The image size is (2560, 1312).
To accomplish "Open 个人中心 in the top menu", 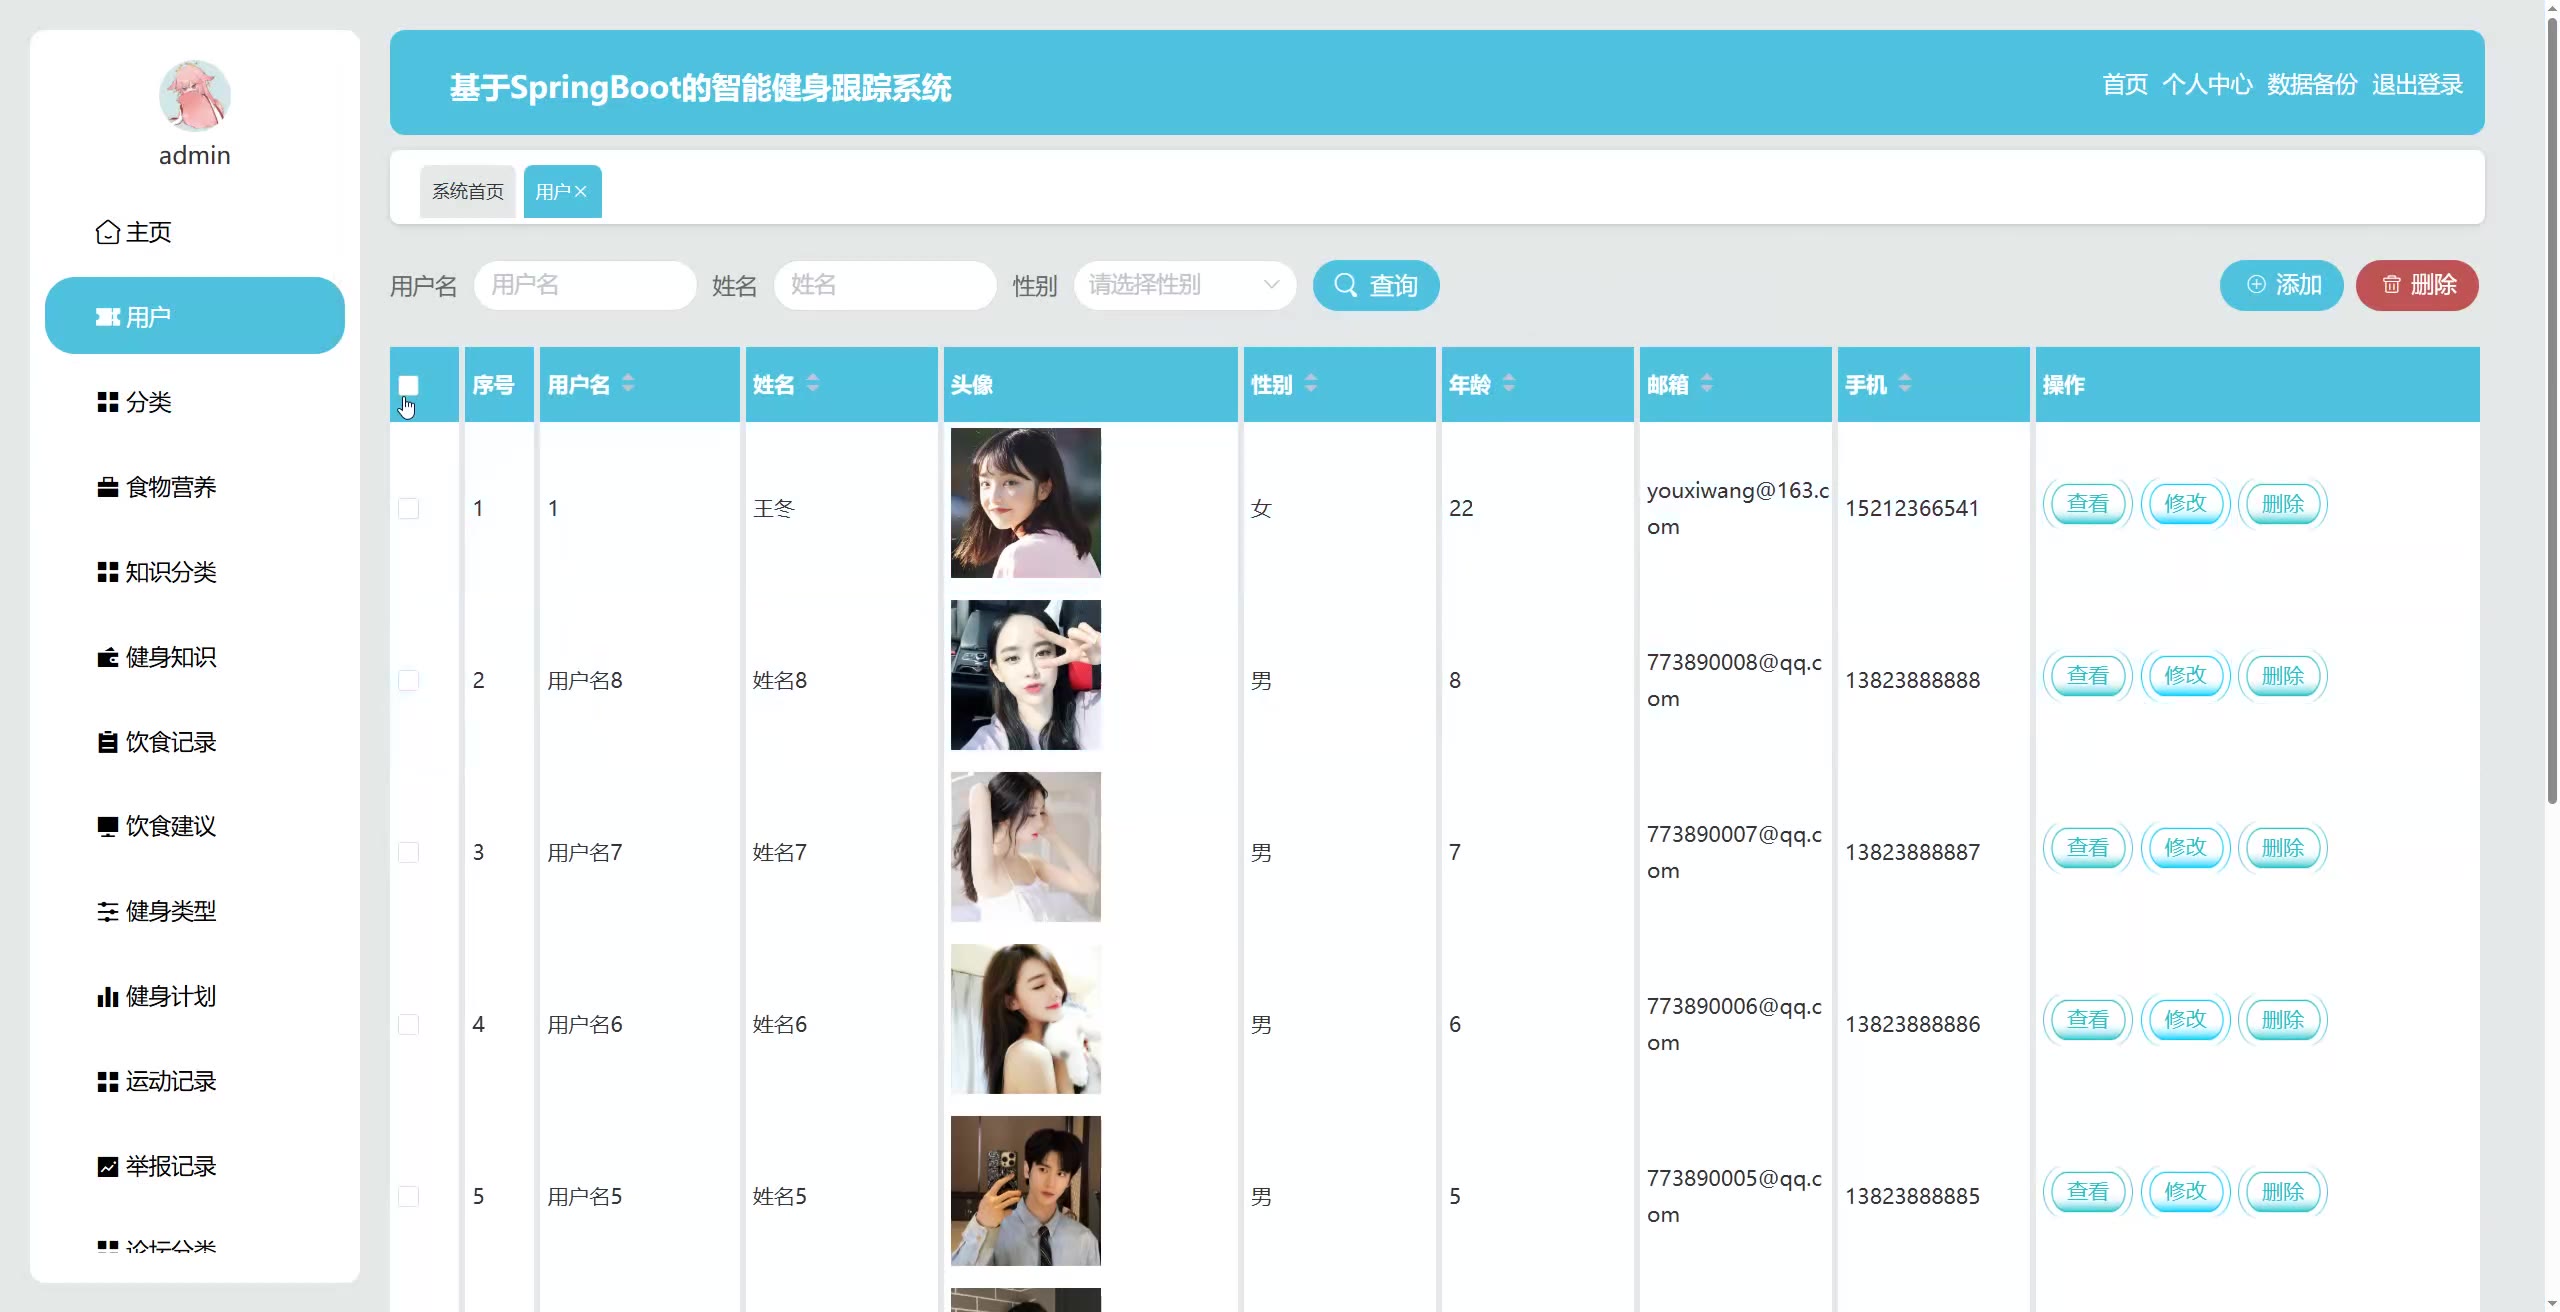I will [2207, 84].
